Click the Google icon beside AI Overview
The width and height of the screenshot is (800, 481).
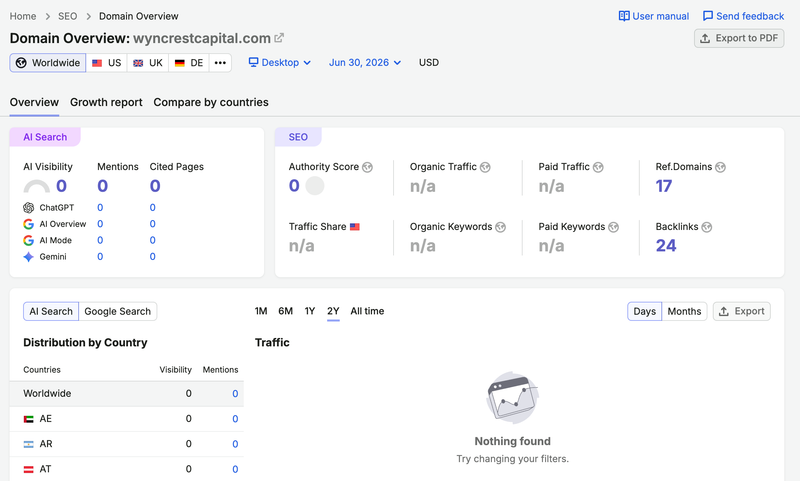(x=29, y=224)
